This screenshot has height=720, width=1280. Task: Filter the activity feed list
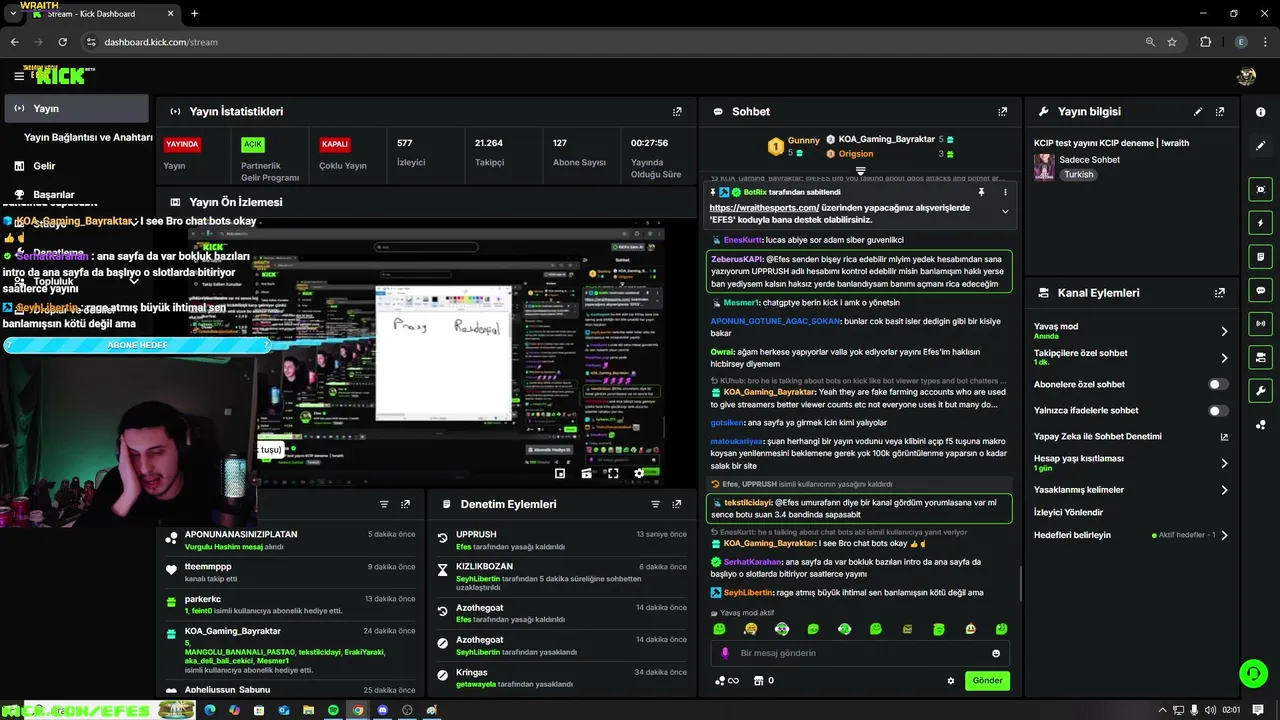(x=384, y=504)
